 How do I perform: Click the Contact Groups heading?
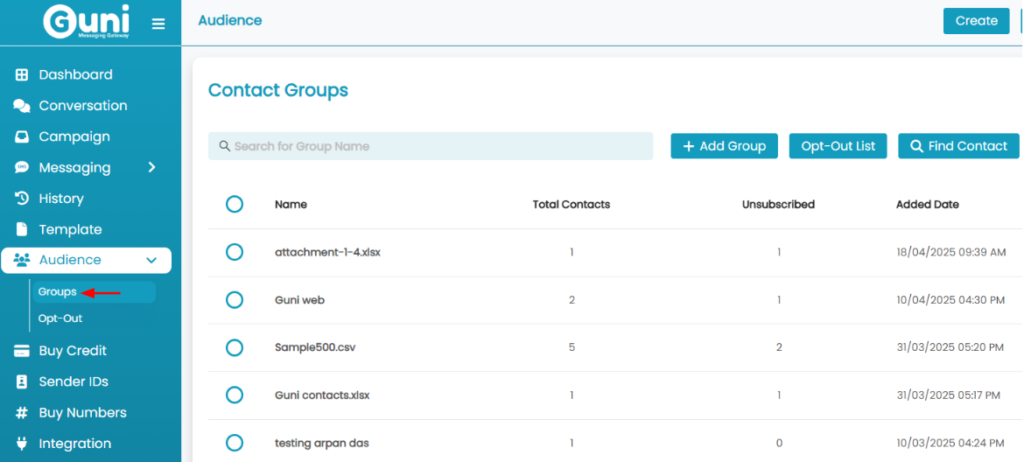[x=278, y=91]
